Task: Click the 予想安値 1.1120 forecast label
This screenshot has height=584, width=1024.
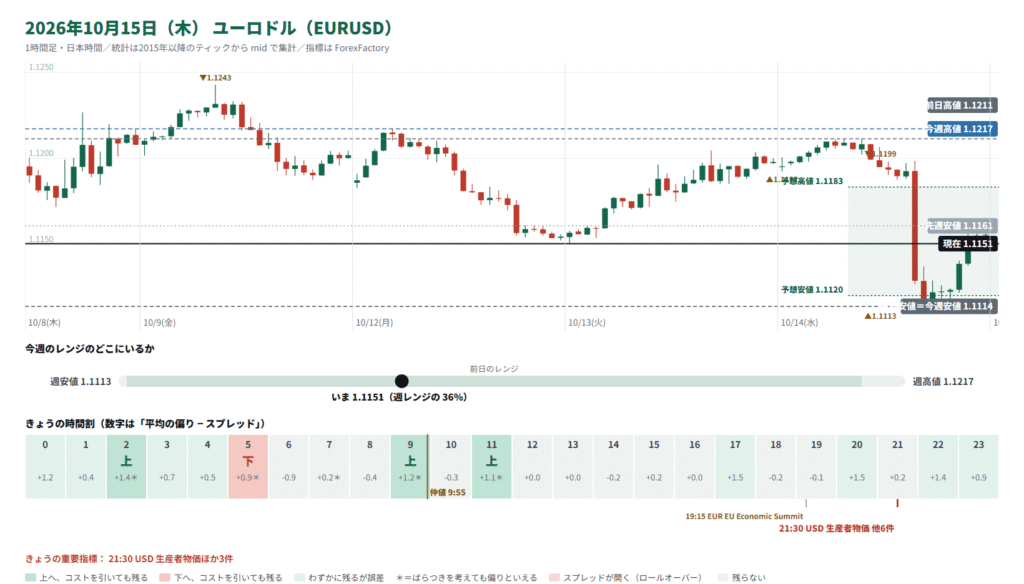Action: coord(812,289)
